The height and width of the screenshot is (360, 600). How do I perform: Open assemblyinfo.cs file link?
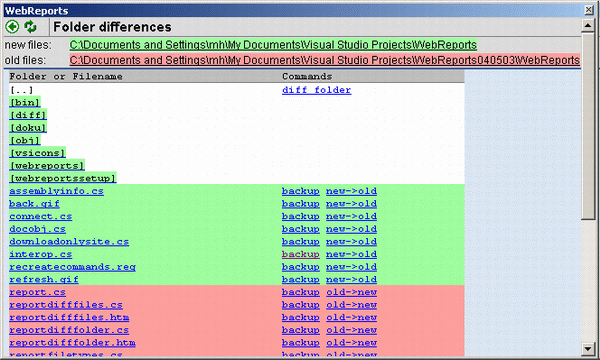click(56, 191)
